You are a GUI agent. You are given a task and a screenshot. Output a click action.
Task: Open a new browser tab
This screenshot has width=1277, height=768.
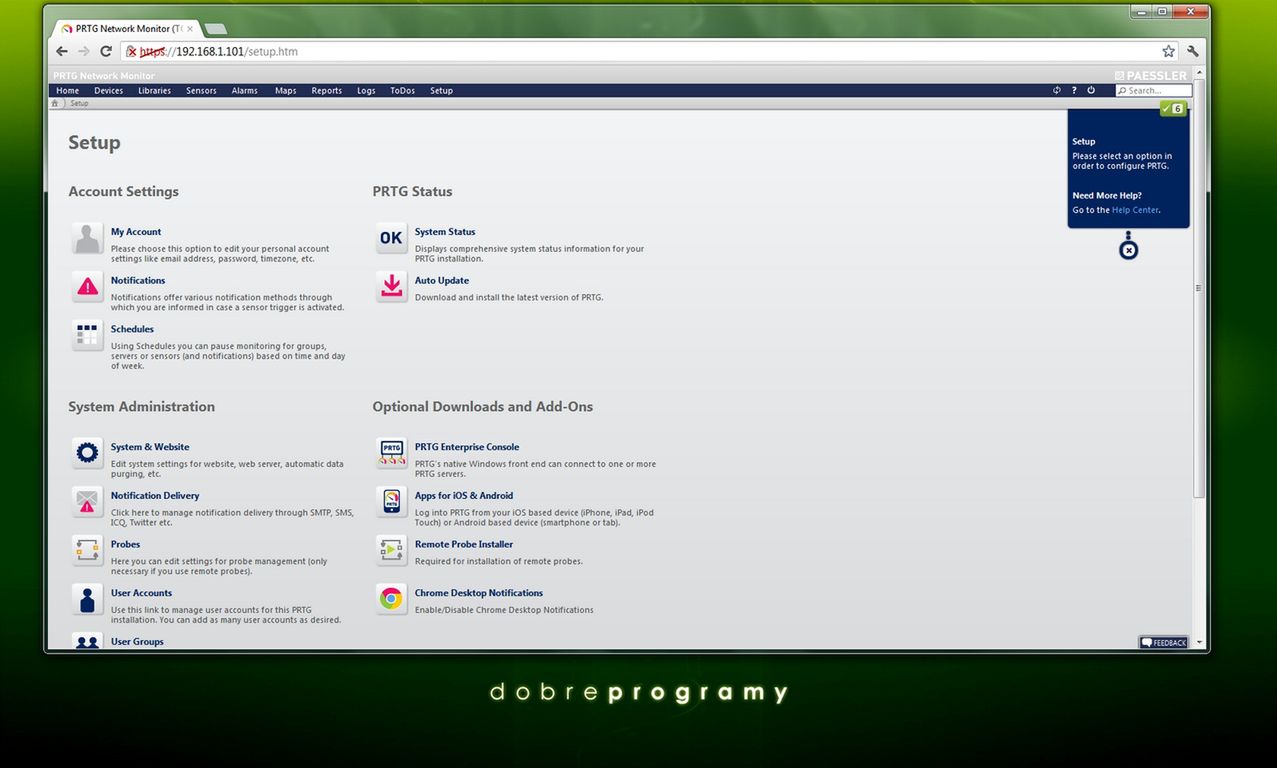pyautogui.click(x=215, y=29)
